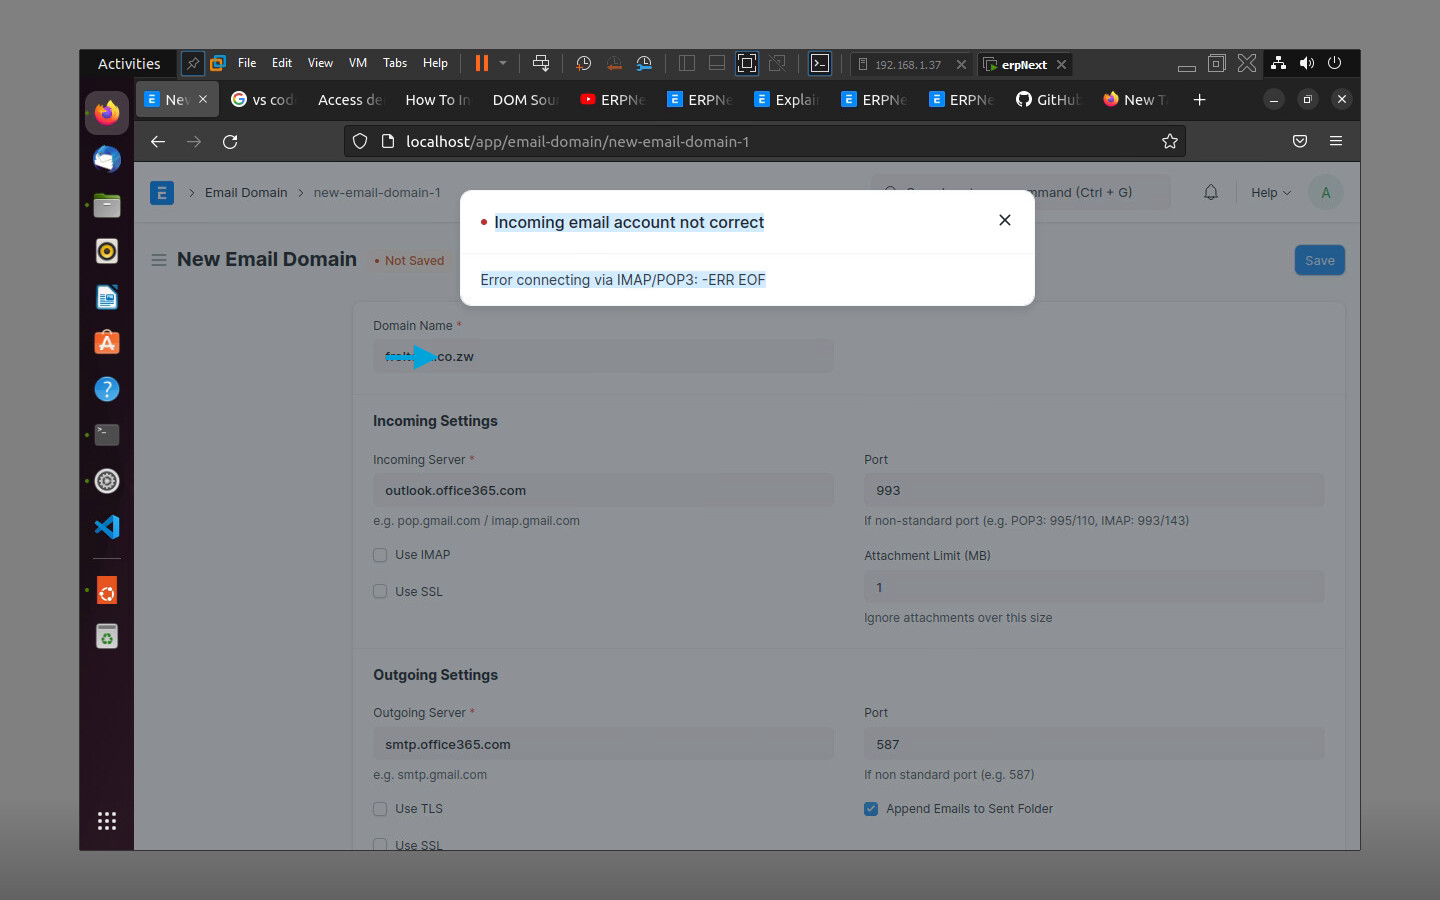Viewport: 1440px width, 900px height.
Task: Enable Use SSL under Outgoing Settings
Action: point(380,845)
